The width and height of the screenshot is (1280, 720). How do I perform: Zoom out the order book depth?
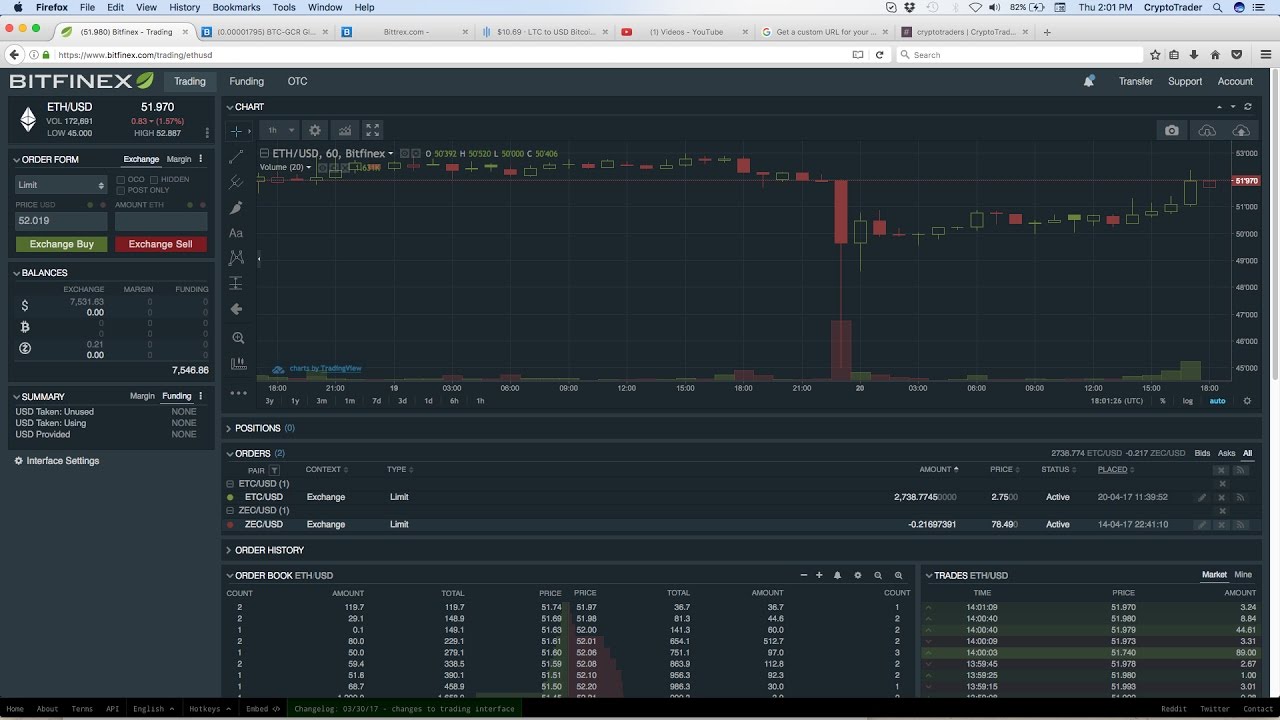point(878,576)
